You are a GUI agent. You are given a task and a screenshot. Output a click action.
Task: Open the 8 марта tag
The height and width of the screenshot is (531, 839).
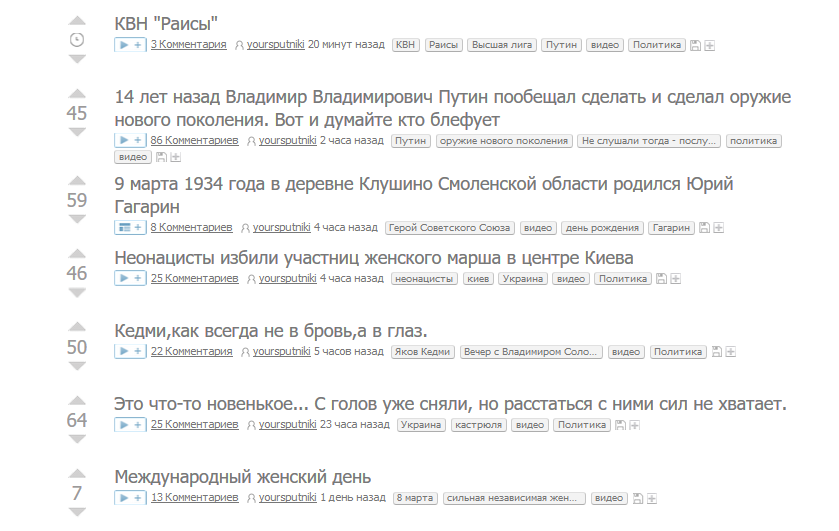pos(414,498)
